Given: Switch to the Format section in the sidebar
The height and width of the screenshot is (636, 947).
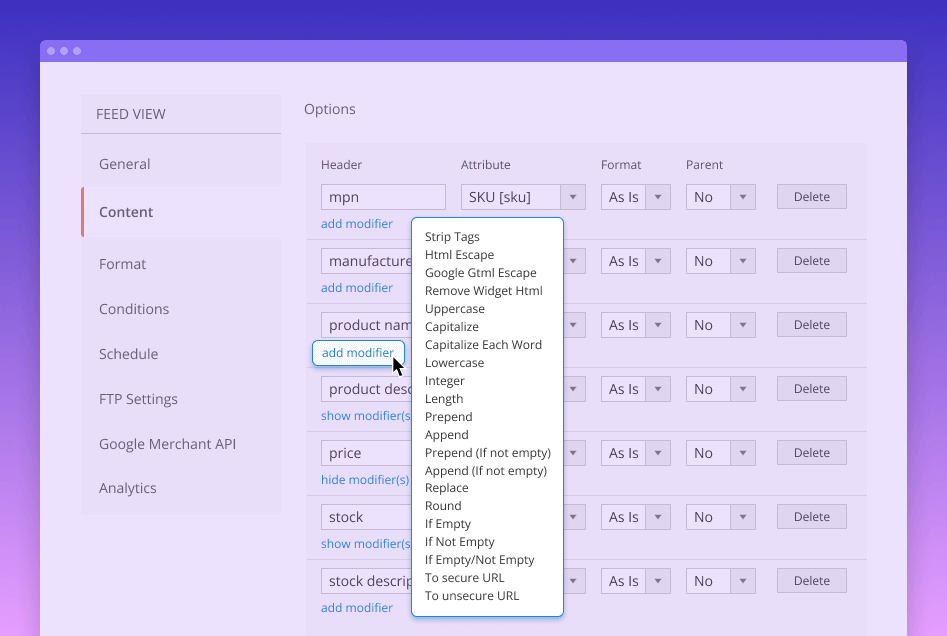Looking at the screenshot, I should tap(122, 263).
